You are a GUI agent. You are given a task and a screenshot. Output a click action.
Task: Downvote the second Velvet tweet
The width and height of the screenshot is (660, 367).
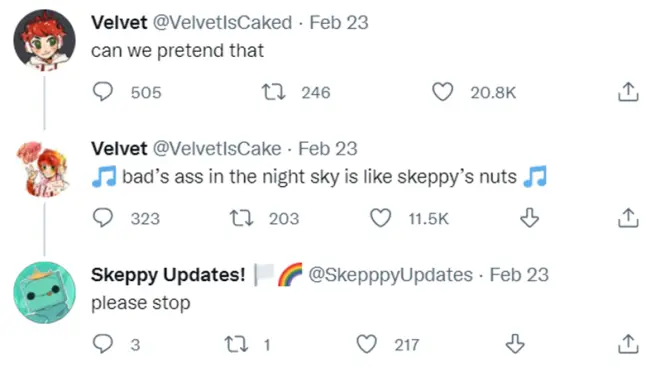tap(529, 218)
